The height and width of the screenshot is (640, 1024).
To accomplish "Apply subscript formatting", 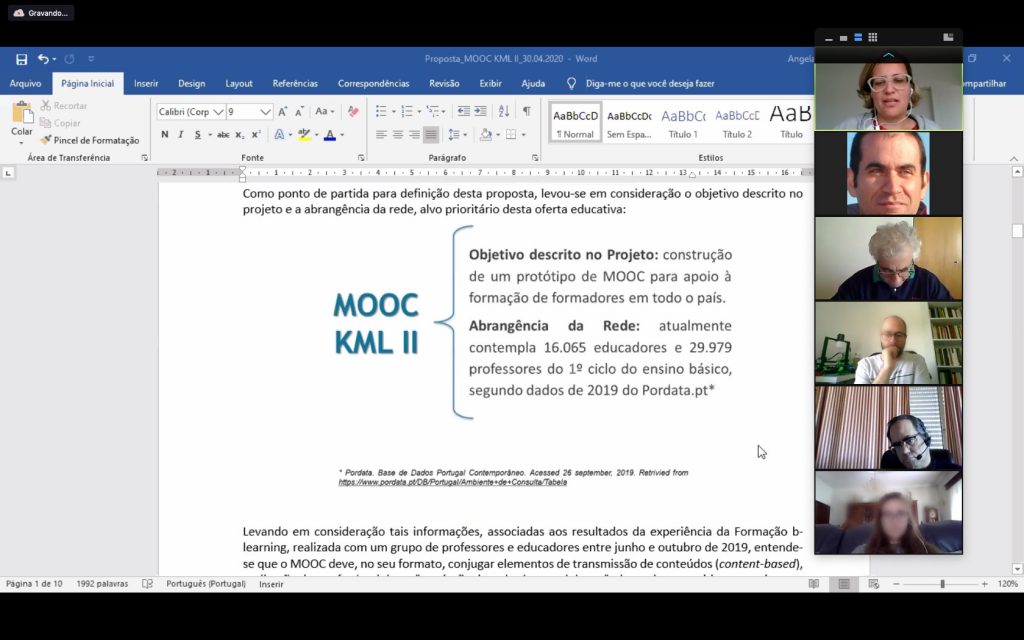I will [240, 135].
